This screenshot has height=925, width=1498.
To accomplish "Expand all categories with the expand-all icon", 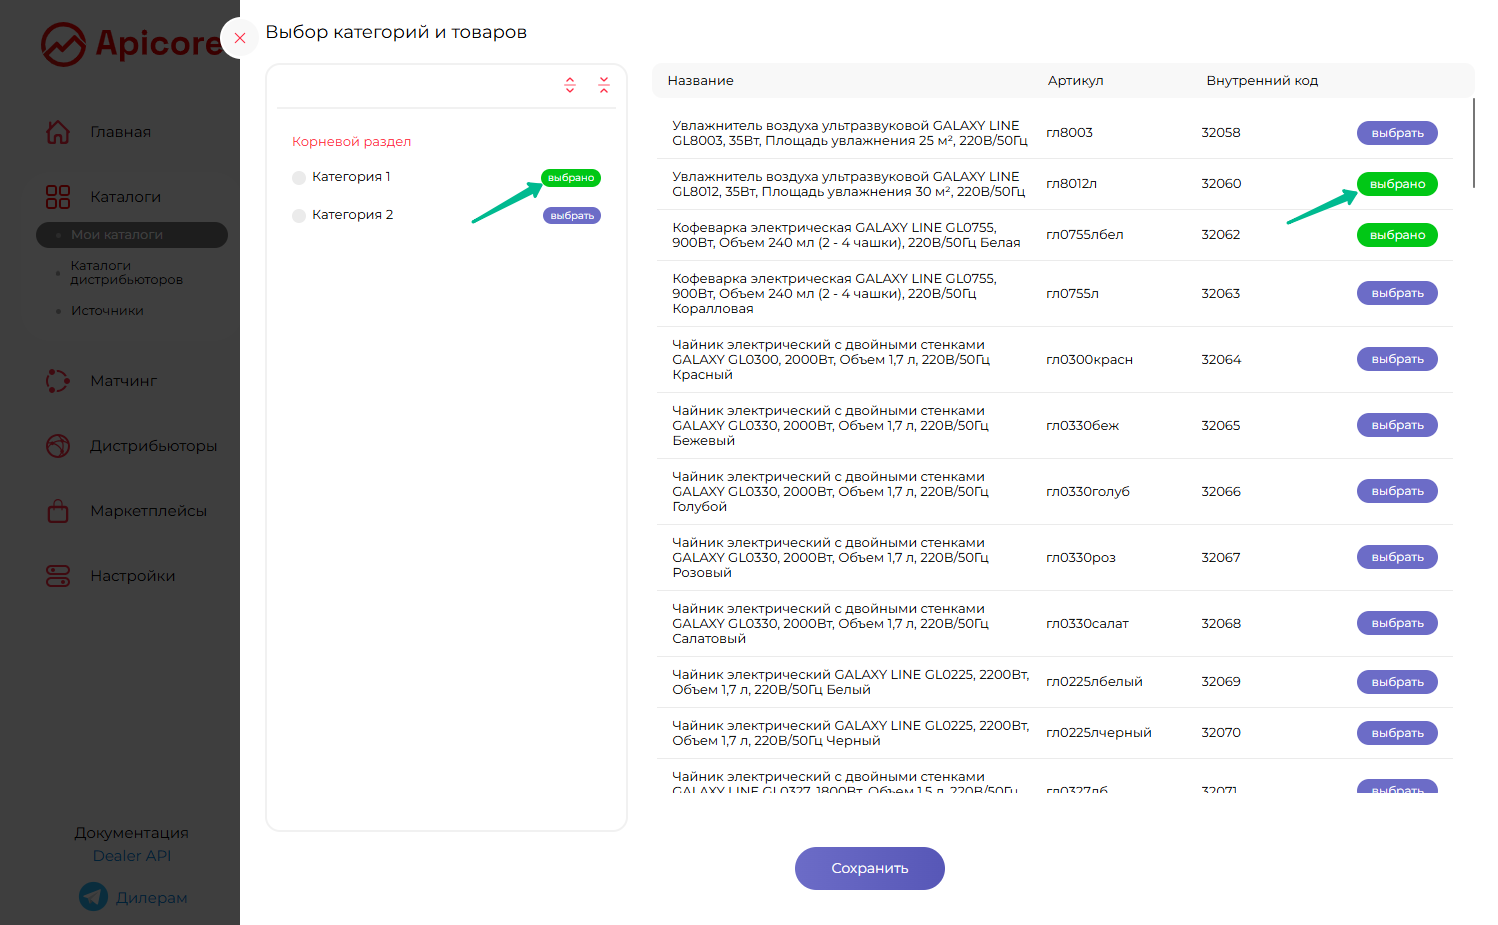I will 570,85.
